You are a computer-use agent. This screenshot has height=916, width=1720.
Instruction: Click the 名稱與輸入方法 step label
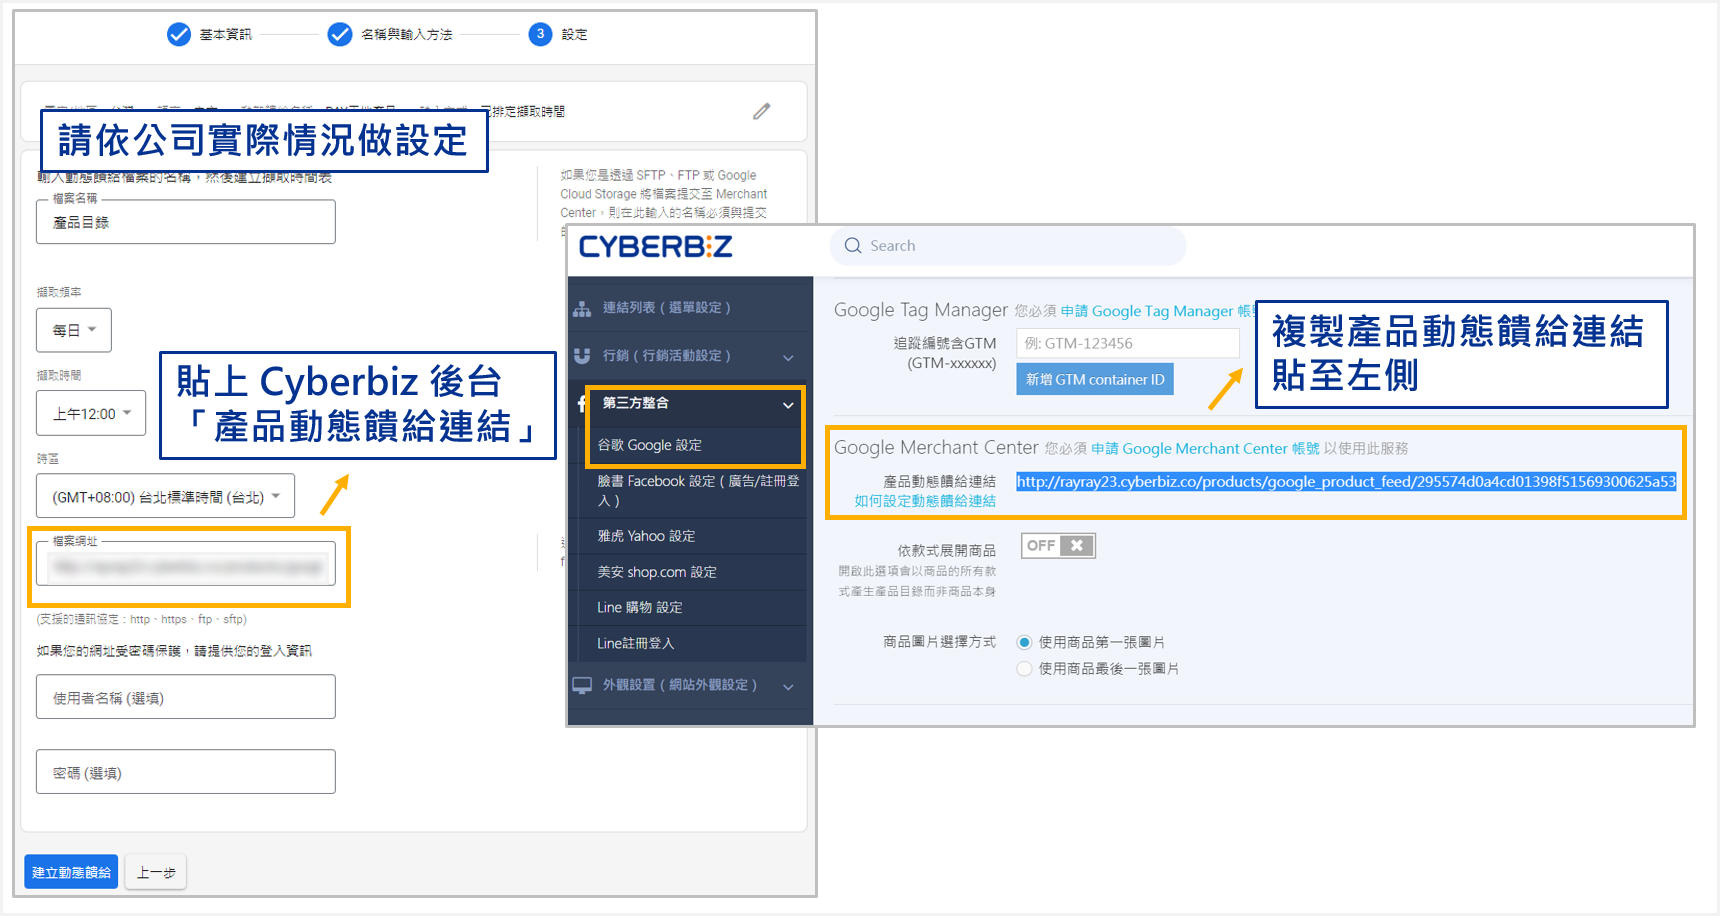tap(407, 35)
